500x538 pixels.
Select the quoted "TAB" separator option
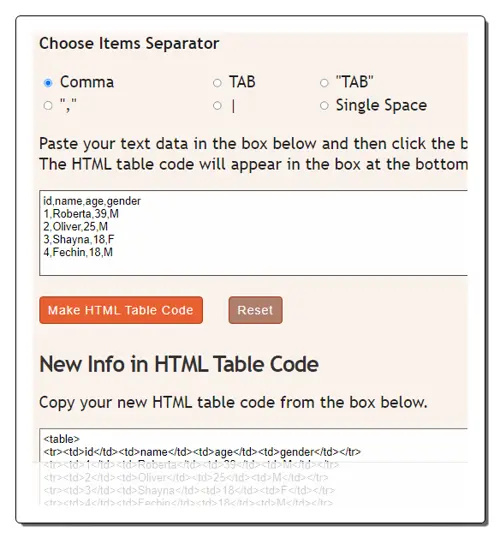(324, 83)
